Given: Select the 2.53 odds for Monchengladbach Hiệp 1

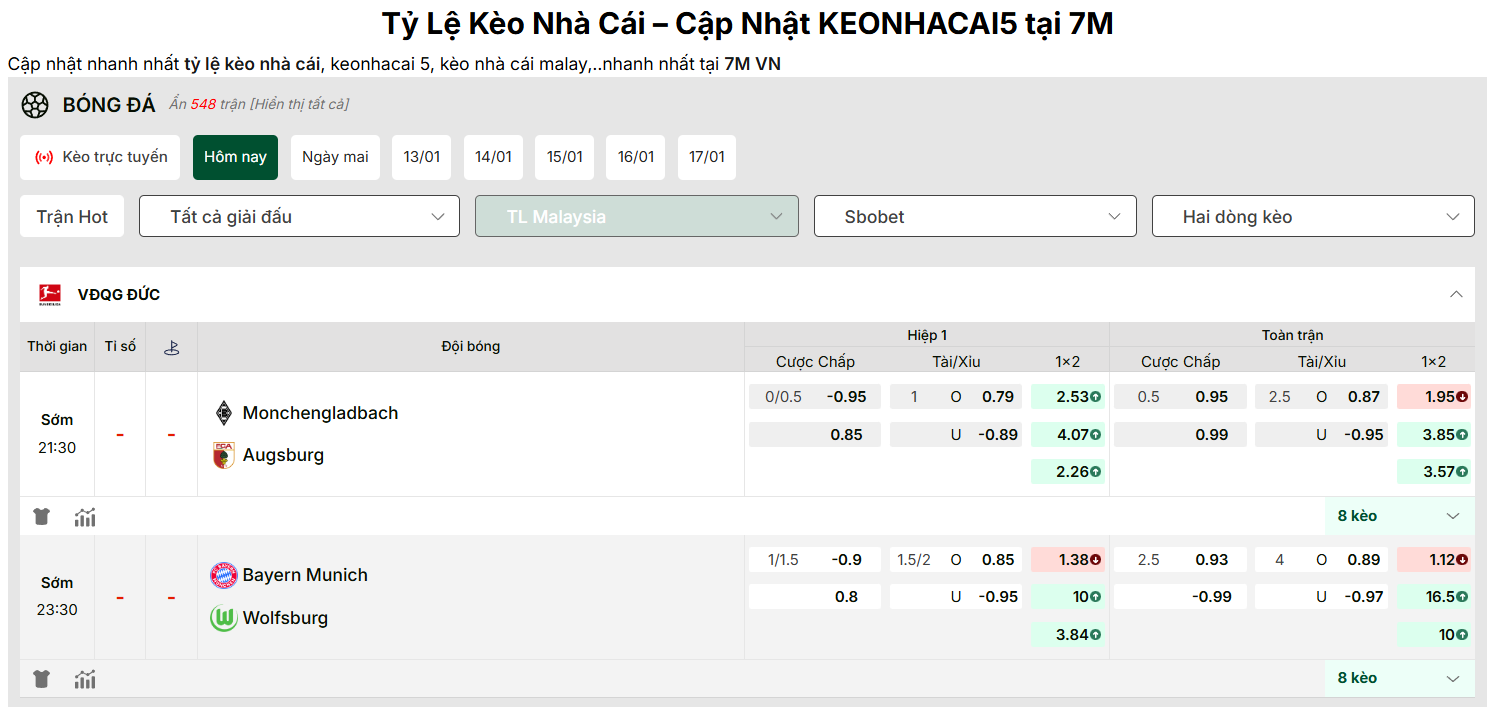Looking at the screenshot, I should (1068, 396).
